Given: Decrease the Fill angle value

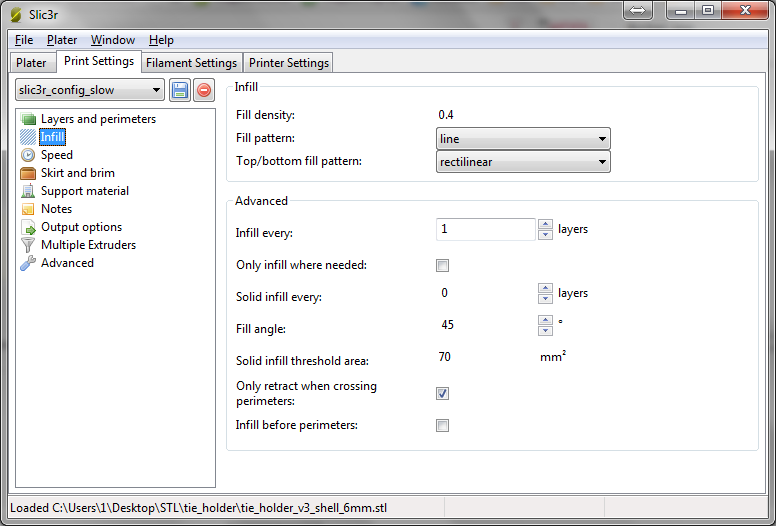Looking at the screenshot, I should (x=545, y=331).
